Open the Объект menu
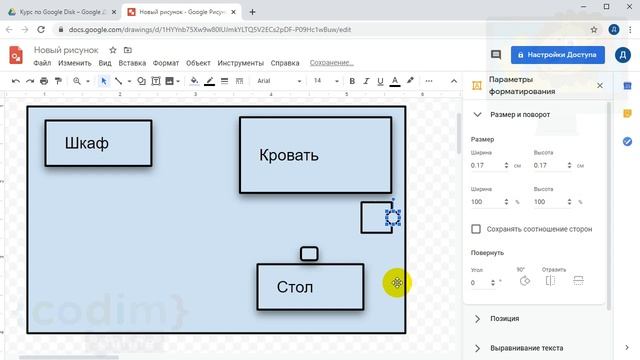 tap(198, 63)
